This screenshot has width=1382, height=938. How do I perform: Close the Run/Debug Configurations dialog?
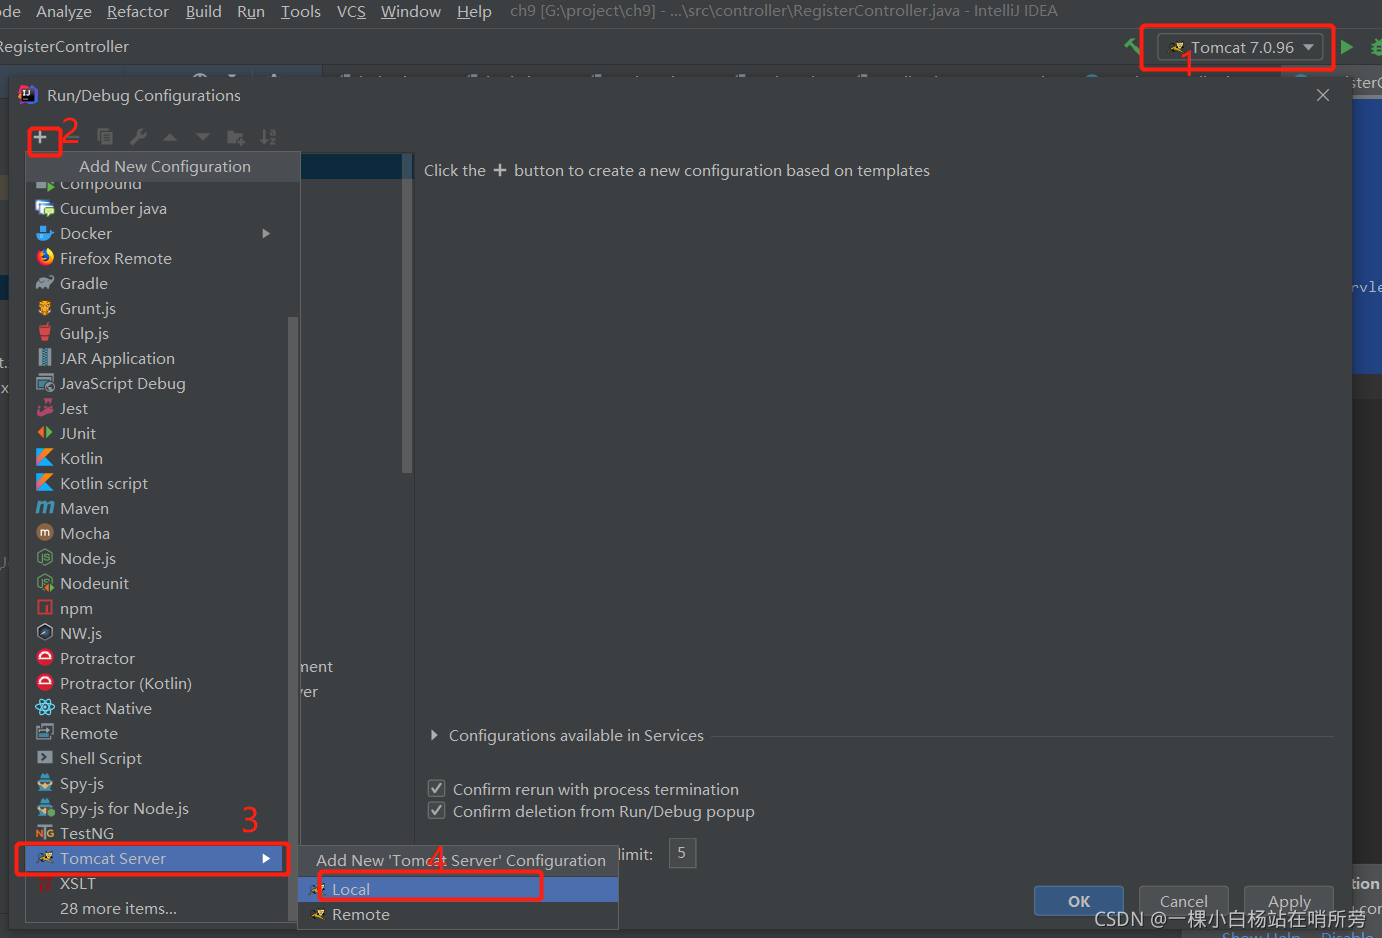tap(1323, 95)
